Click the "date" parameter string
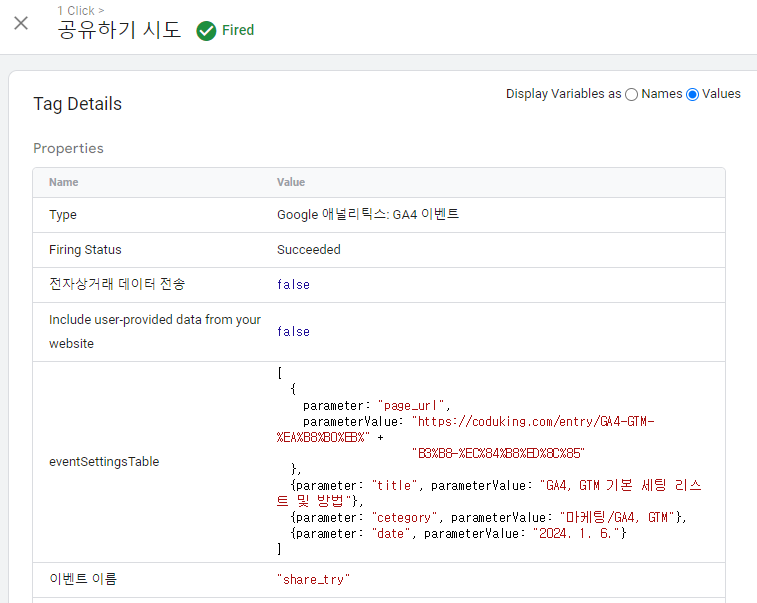 tap(391, 533)
